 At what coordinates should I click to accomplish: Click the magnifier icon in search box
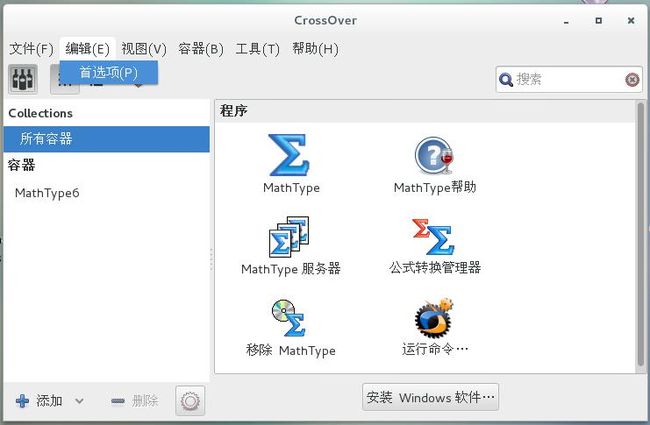[506, 79]
